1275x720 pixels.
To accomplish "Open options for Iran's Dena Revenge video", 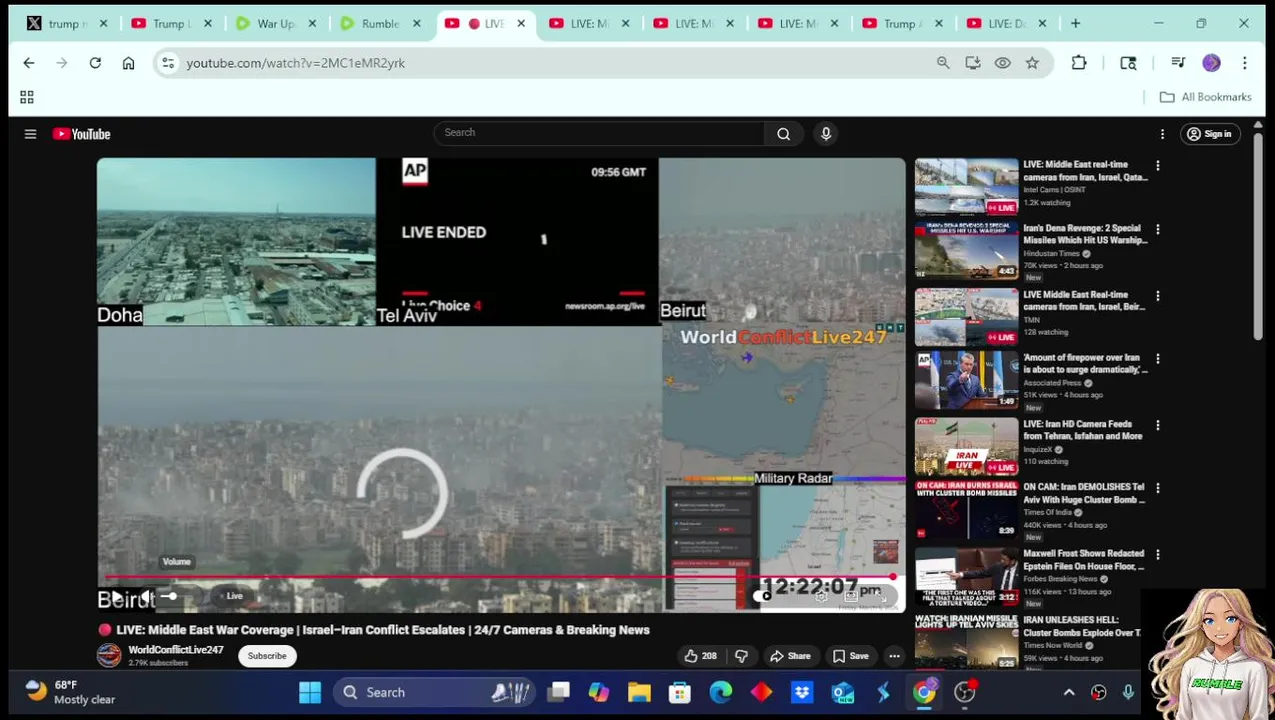I will 1158,230.
